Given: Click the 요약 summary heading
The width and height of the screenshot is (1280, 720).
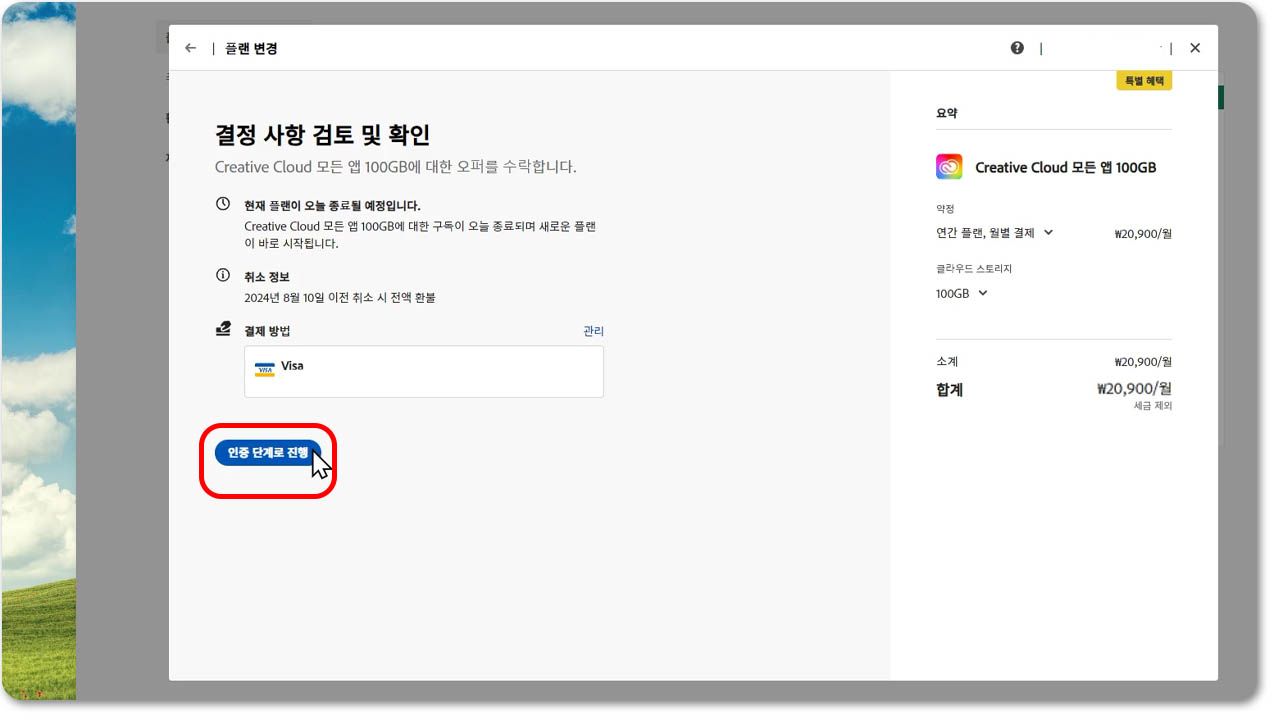Looking at the screenshot, I should tap(946, 114).
